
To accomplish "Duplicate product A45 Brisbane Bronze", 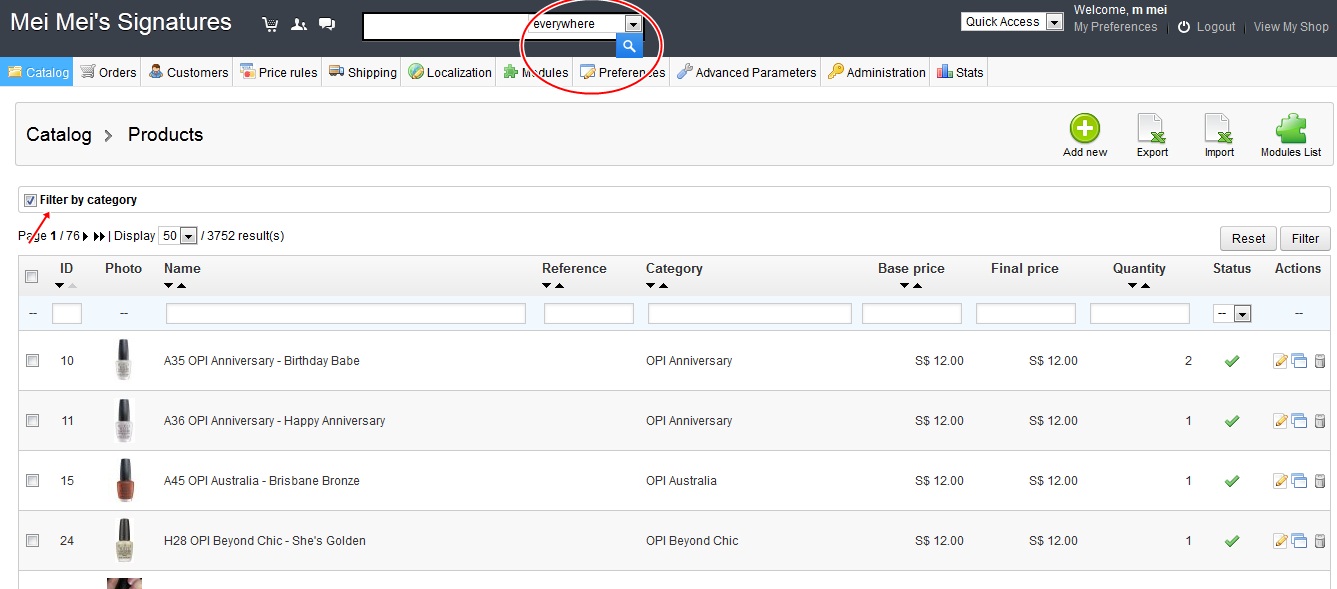I will point(1299,481).
